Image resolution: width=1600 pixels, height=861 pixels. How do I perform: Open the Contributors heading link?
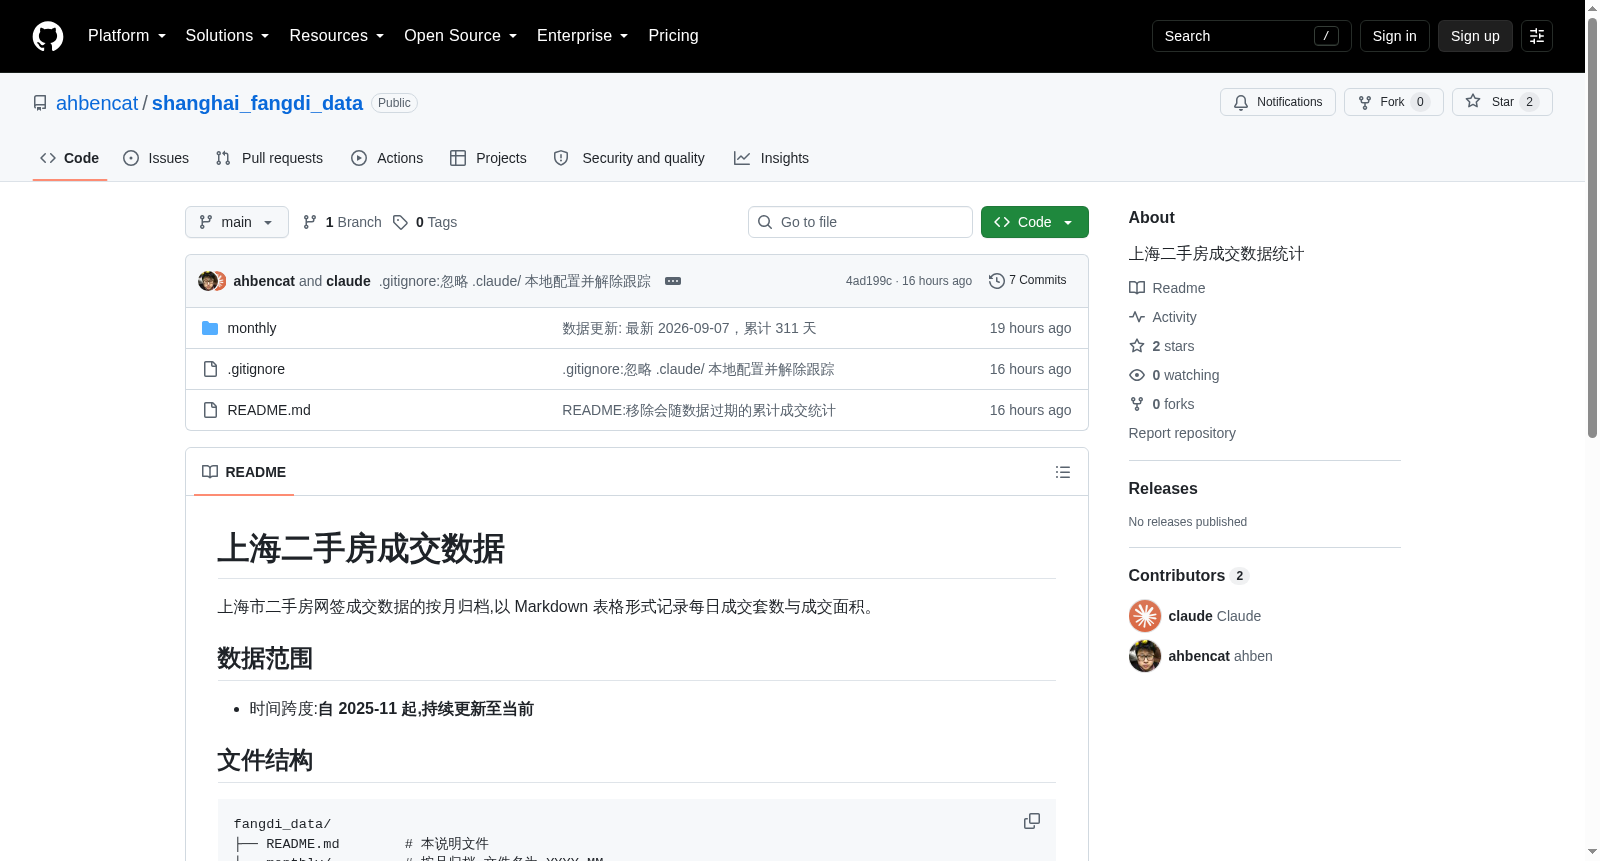(1188, 575)
